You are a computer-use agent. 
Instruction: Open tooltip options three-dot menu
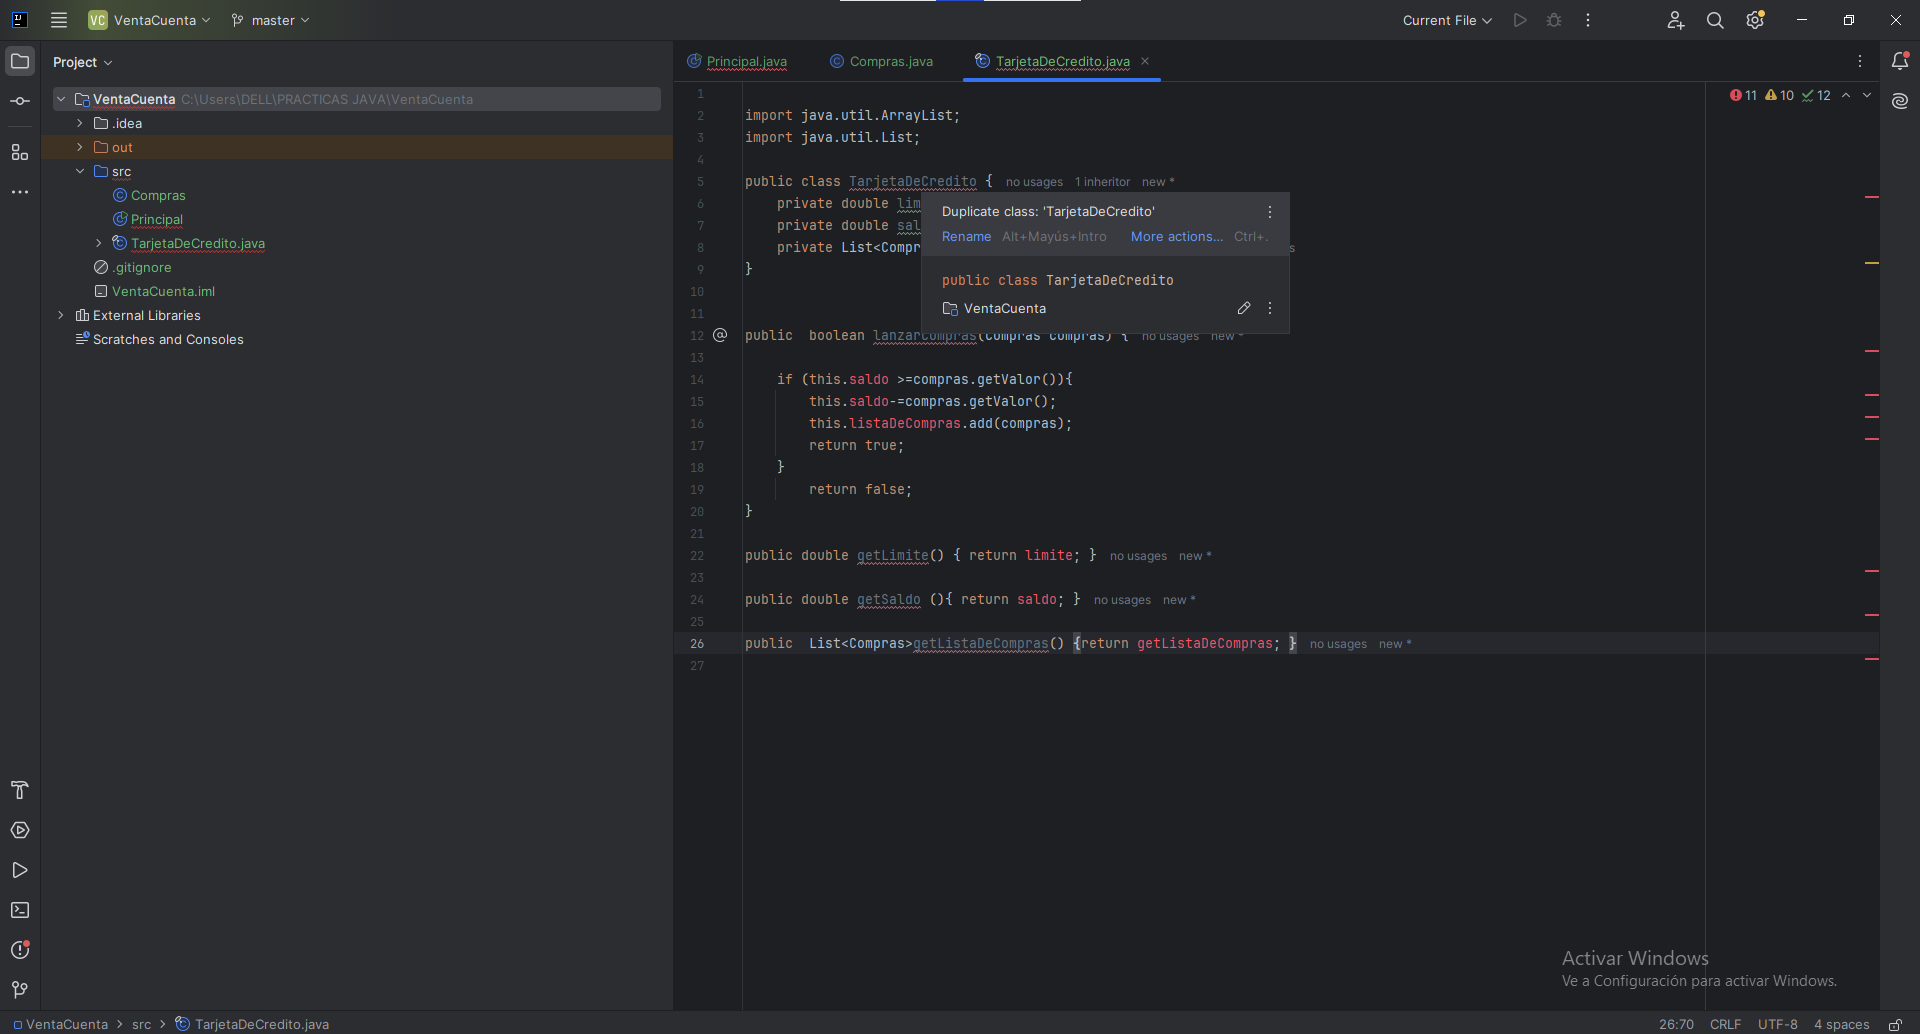pos(1270,212)
